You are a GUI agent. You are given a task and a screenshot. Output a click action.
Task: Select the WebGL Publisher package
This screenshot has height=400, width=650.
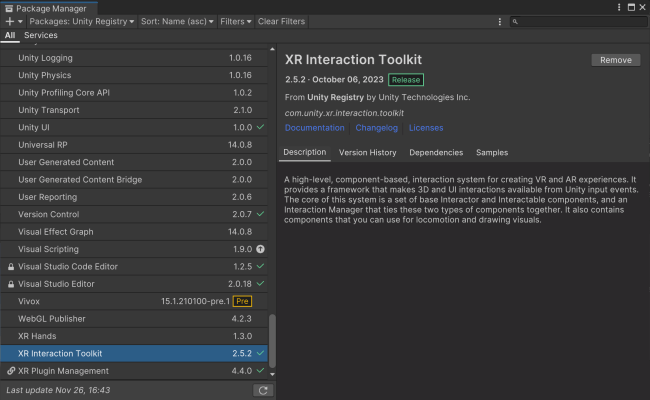pyautogui.click(x=134, y=319)
